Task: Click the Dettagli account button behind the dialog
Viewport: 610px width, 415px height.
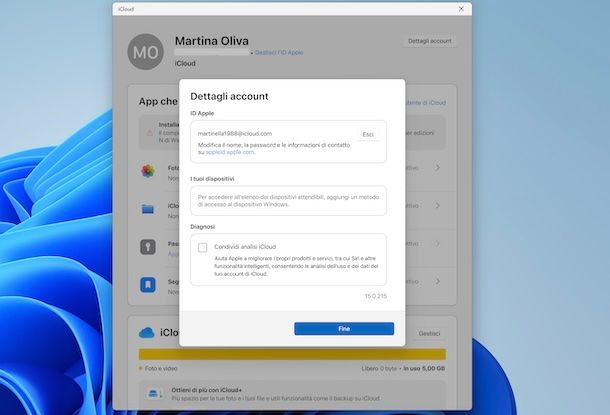Action: pos(429,41)
